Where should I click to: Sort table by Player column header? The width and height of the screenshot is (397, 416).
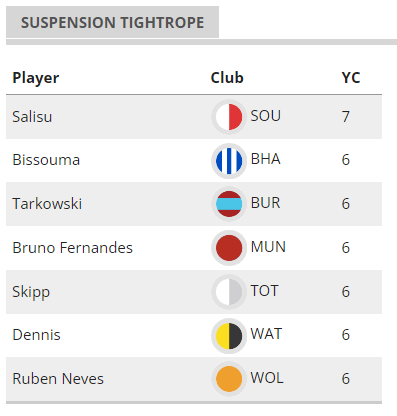36,78
